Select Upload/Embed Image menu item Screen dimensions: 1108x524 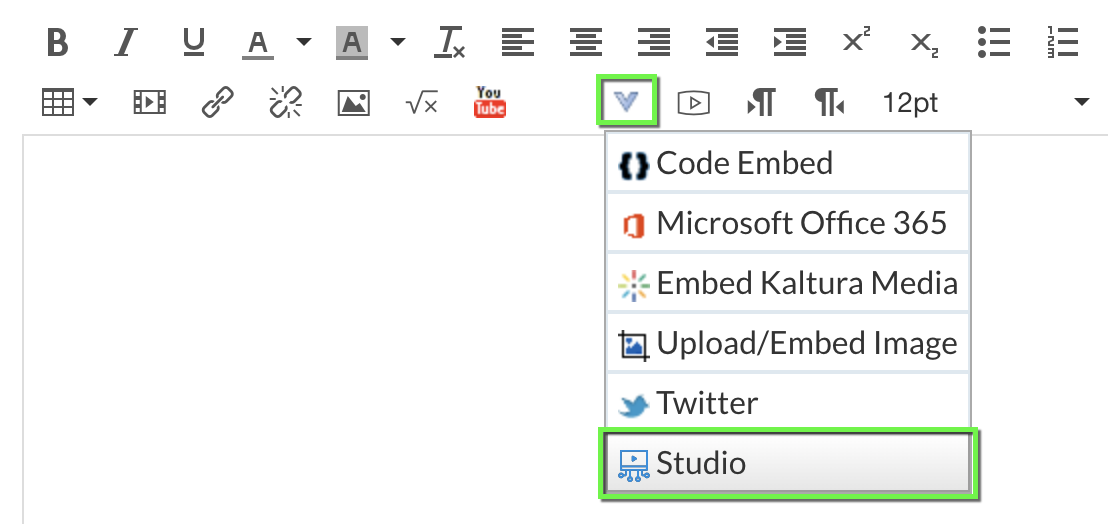pyautogui.click(x=788, y=343)
